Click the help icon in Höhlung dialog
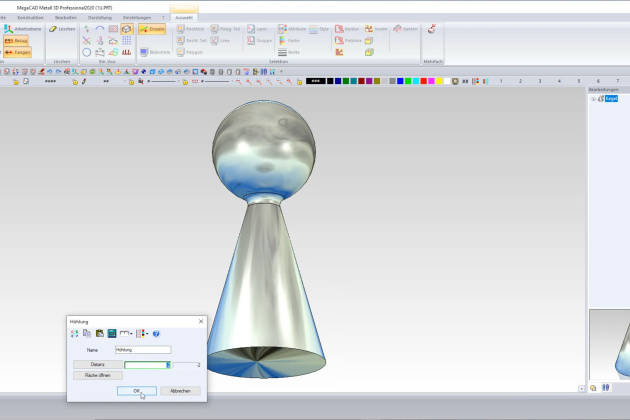 tap(156, 333)
